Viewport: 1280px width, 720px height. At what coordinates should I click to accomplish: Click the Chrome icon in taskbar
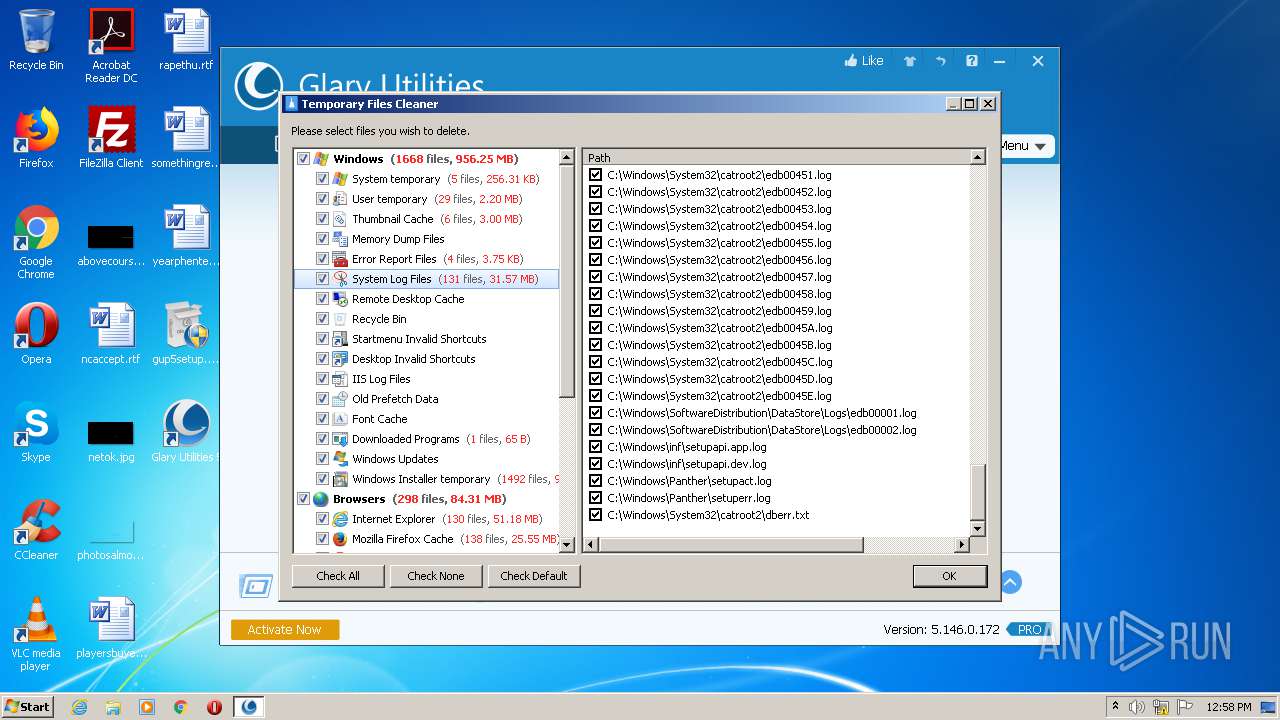click(180, 707)
